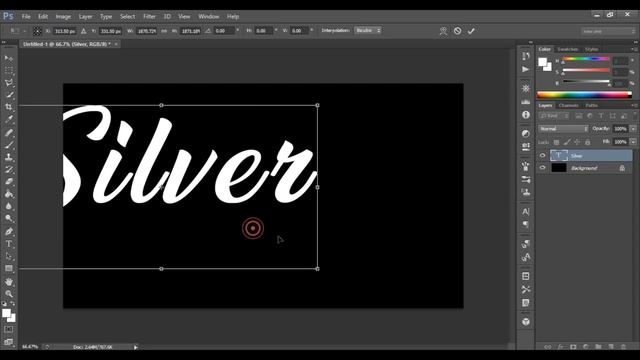Switch to the Swatches tab

pos(568,49)
